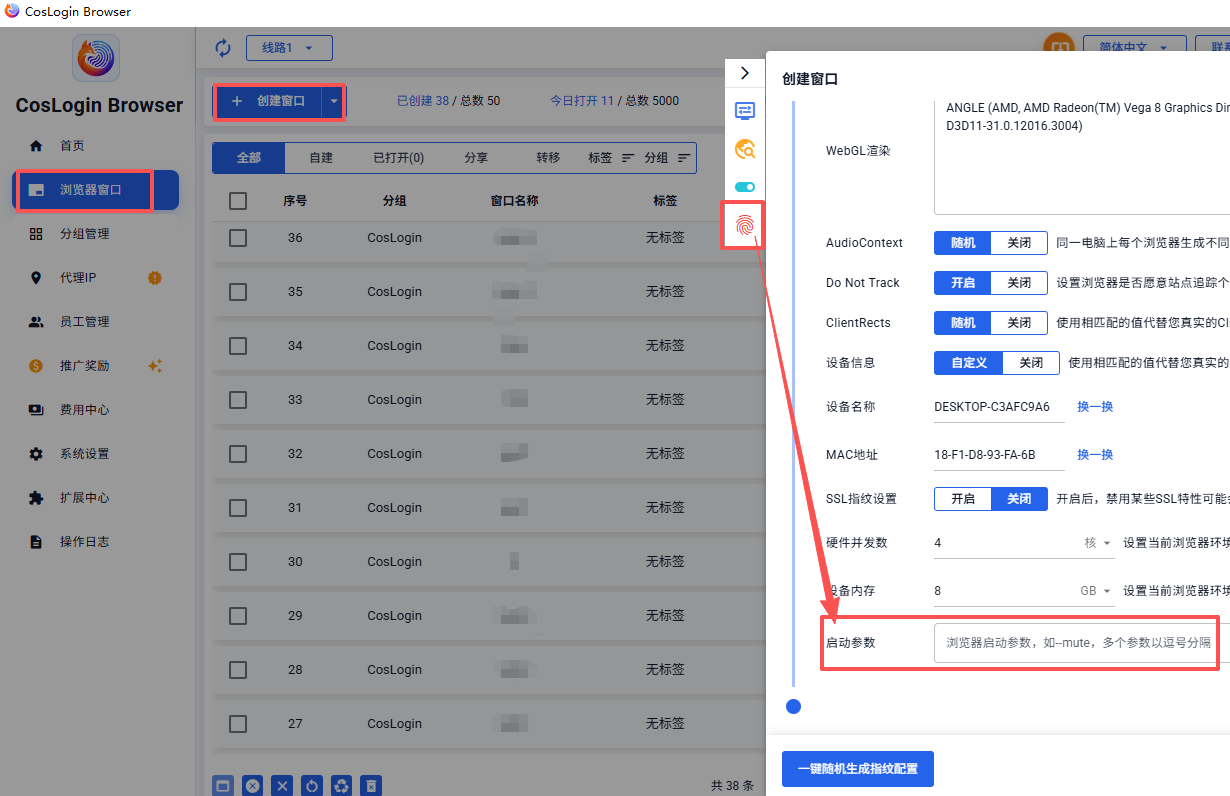Click the 员工管理 people icon
1230x796 pixels.
[36, 322]
